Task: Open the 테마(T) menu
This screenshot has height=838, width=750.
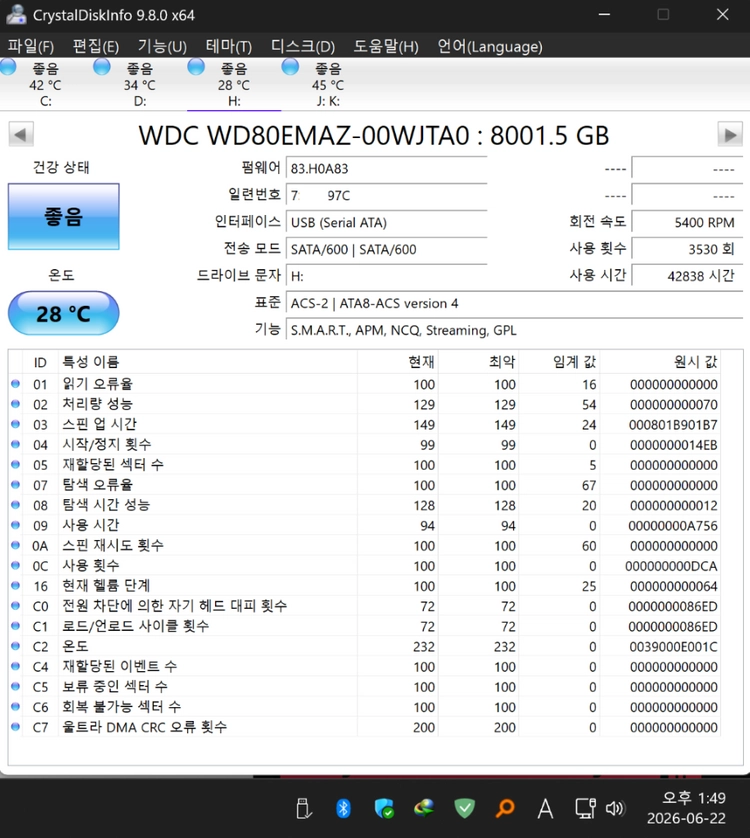Action: tap(228, 46)
